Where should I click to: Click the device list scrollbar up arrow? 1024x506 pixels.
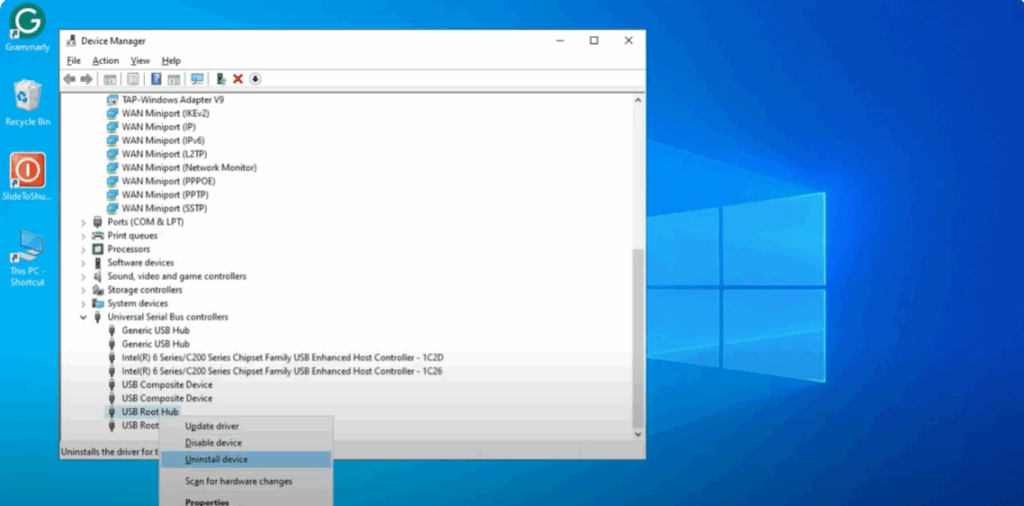pos(638,100)
